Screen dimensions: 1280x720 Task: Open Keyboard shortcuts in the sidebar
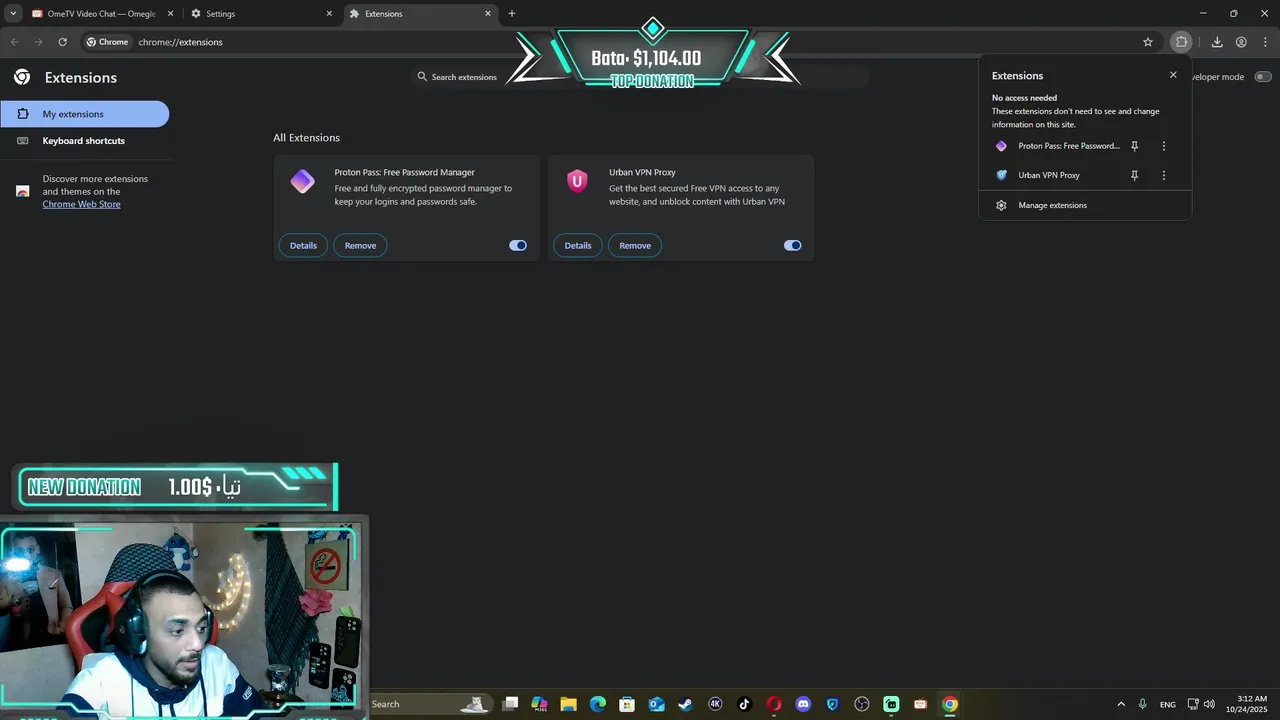coord(85,141)
